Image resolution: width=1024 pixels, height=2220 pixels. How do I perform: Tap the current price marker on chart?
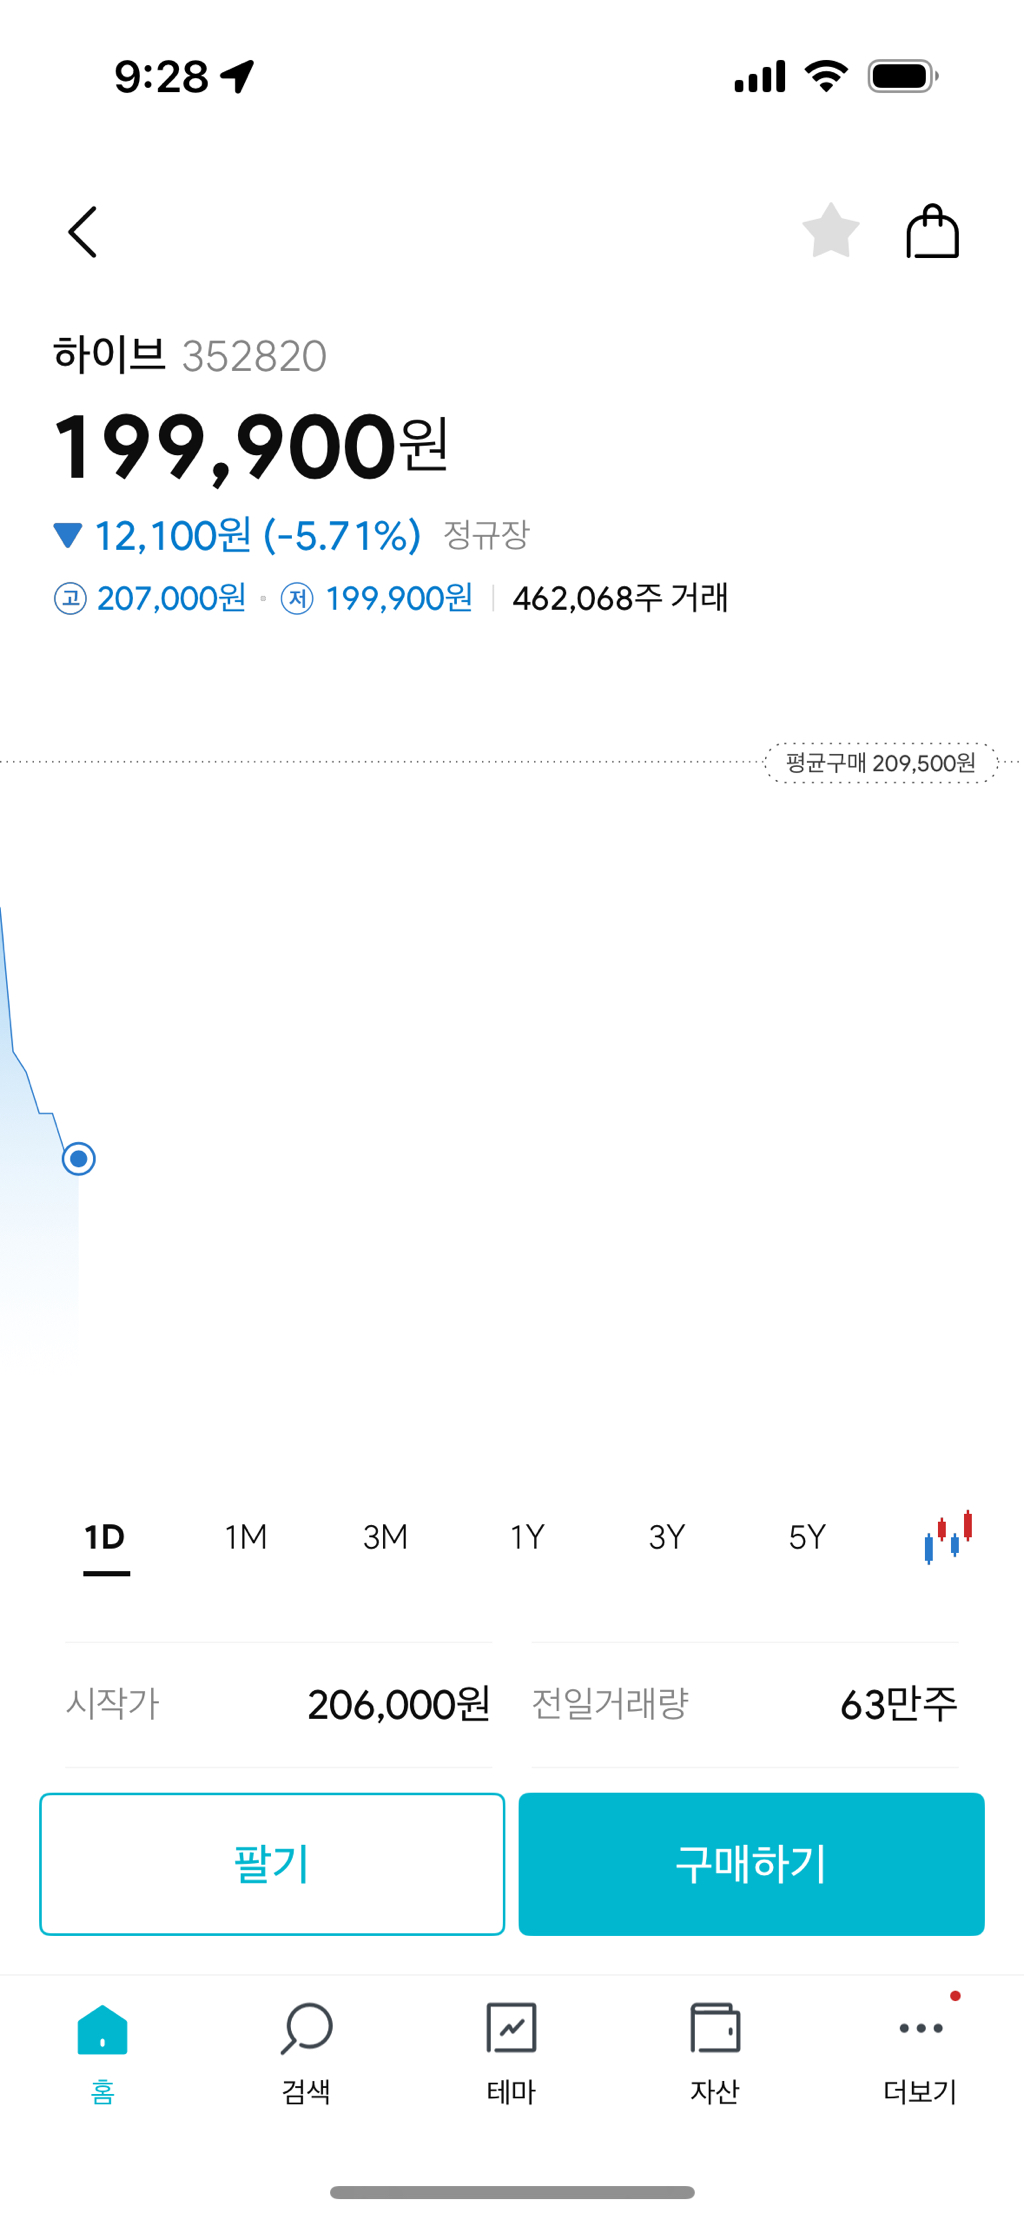coord(79,1159)
